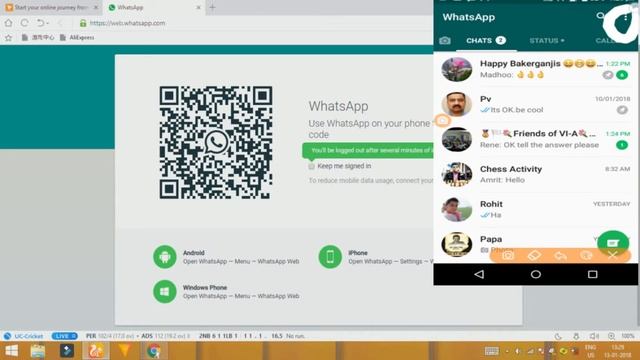Close the orange toolbar with the X icon
The height and width of the screenshot is (360, 640).
point(613,256)
